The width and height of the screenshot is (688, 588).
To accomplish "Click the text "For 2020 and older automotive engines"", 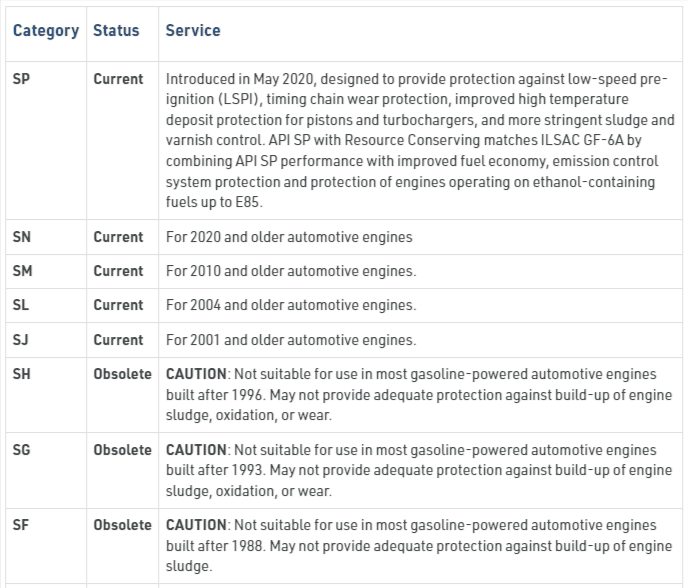I will [x=289, y=237].
